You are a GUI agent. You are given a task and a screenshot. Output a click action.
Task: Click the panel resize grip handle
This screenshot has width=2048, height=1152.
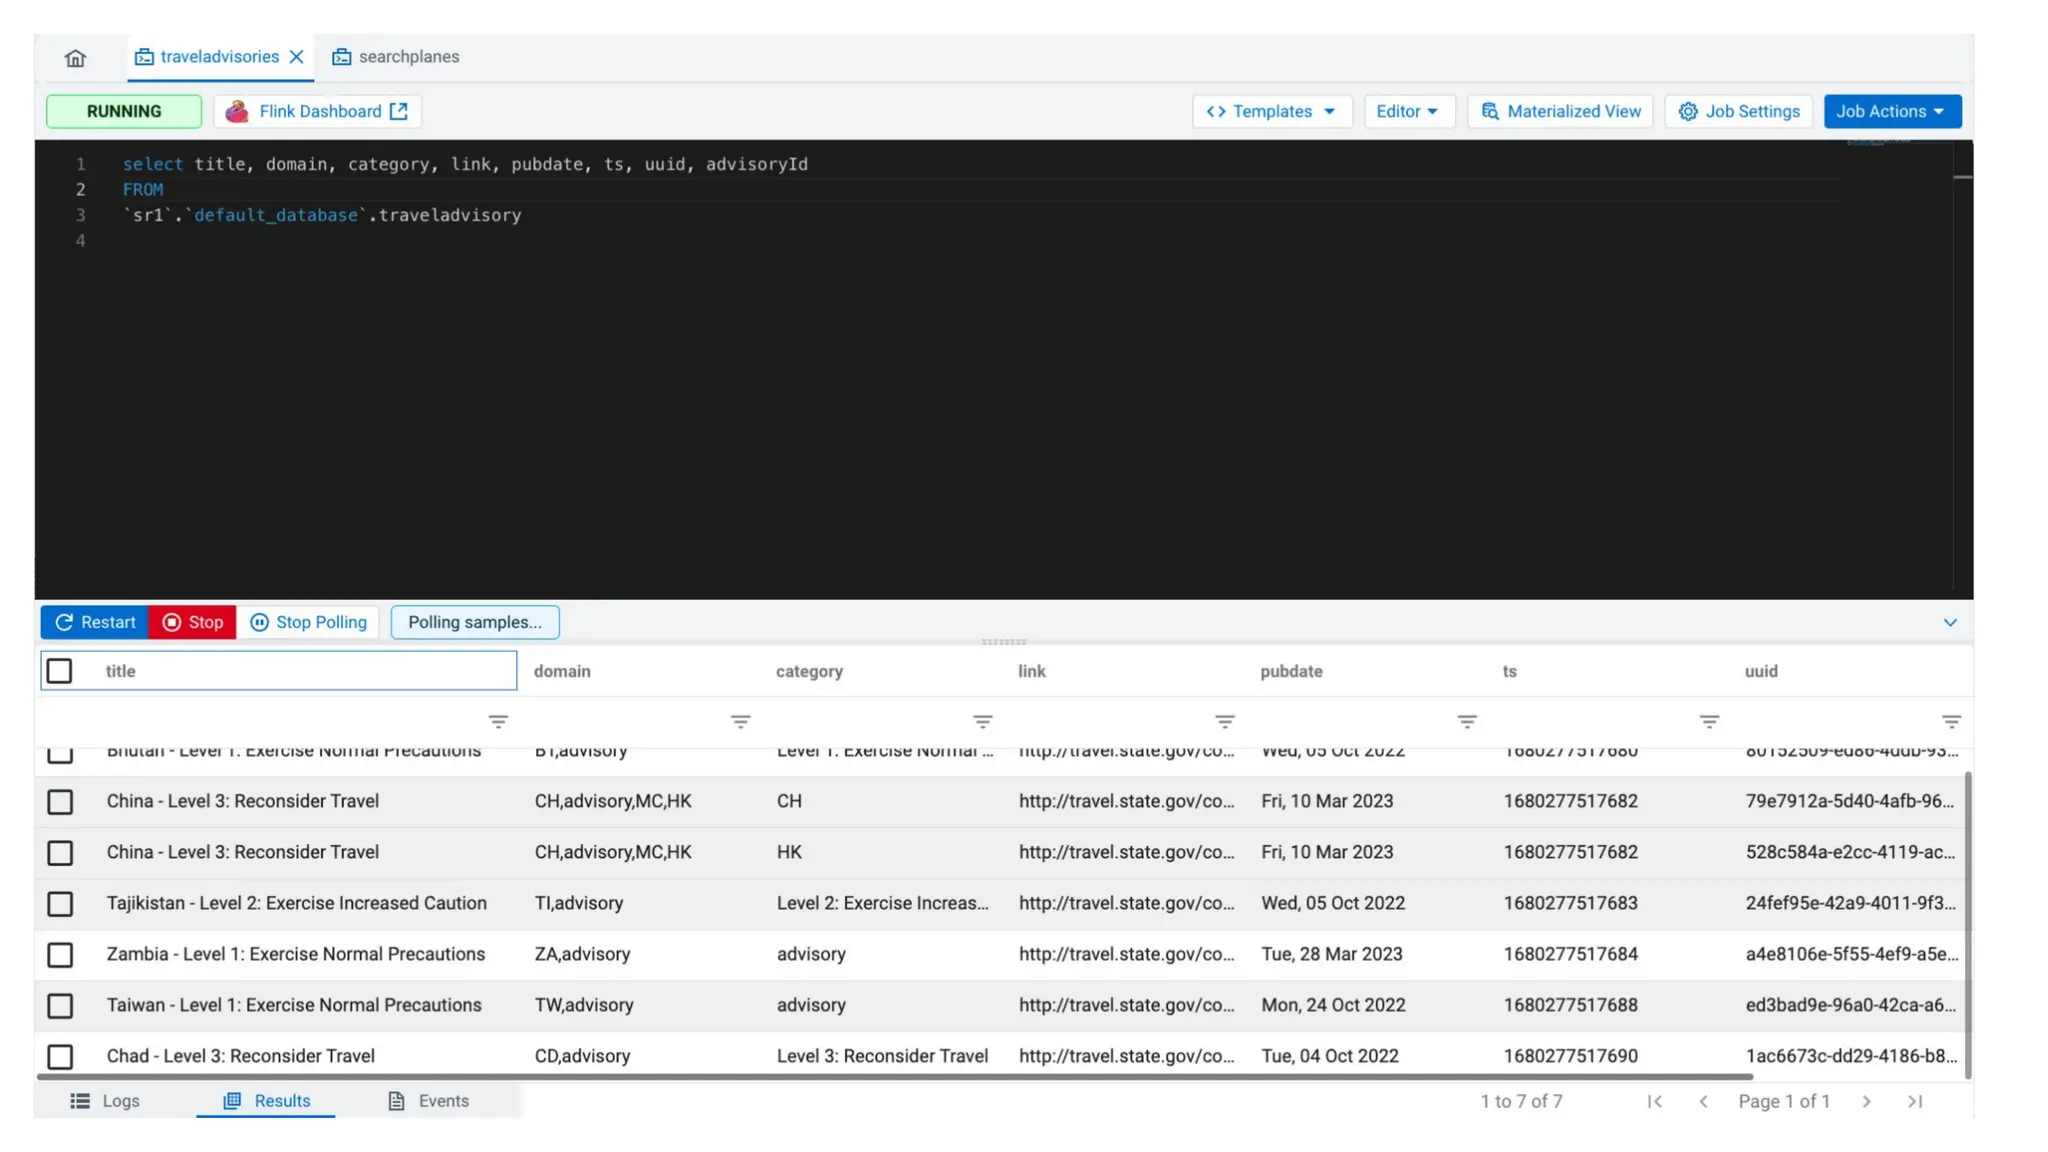1004,642
